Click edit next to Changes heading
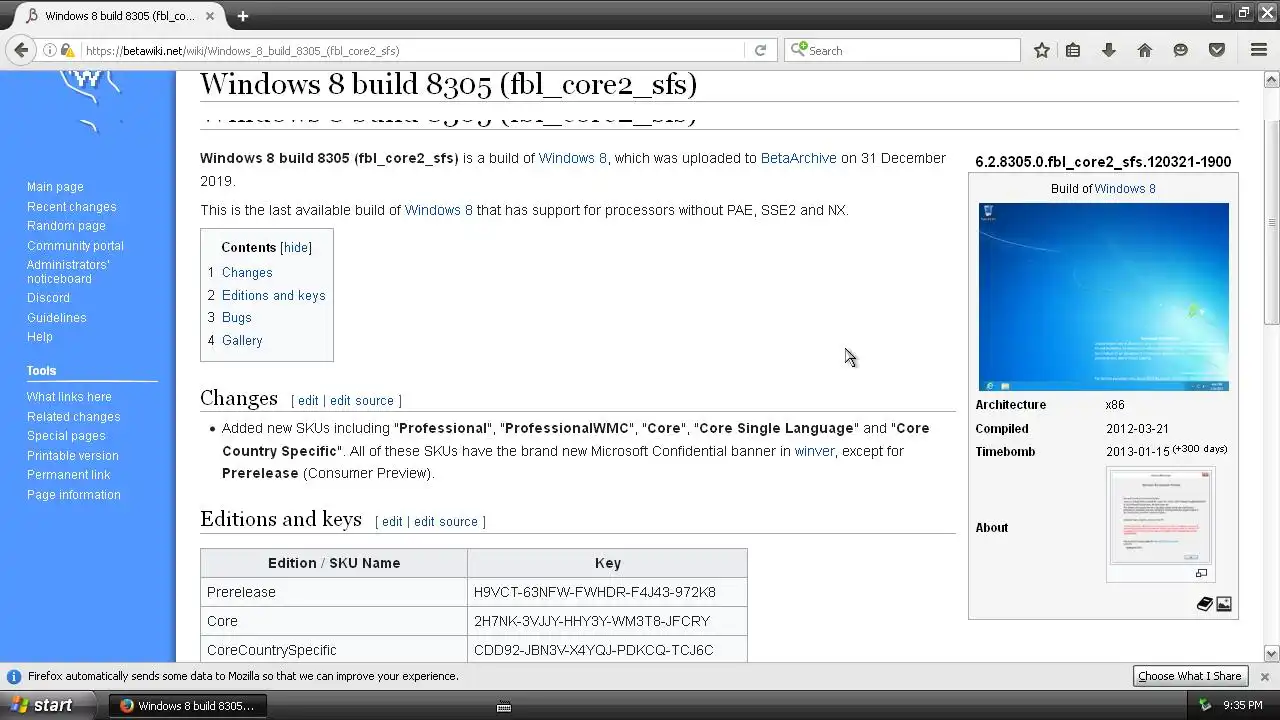1280x720 pixels. pos(308,400)
